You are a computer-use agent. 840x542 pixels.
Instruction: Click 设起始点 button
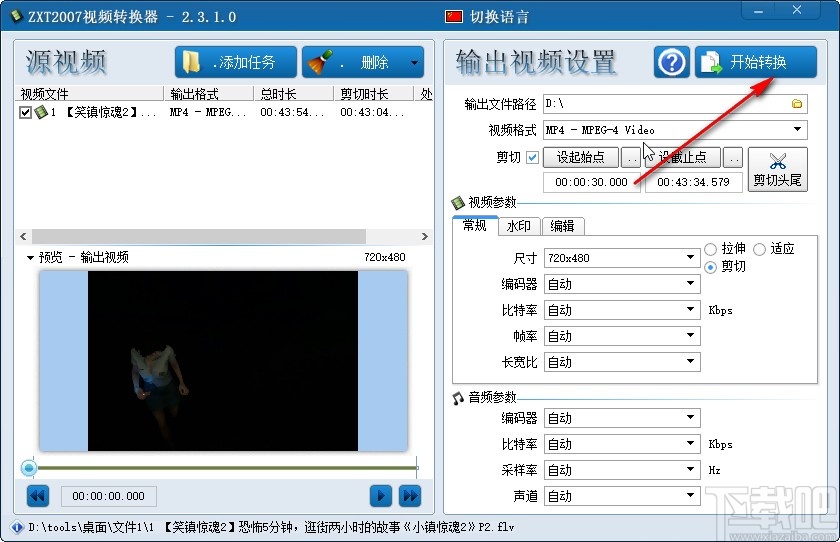click(581, 157)
